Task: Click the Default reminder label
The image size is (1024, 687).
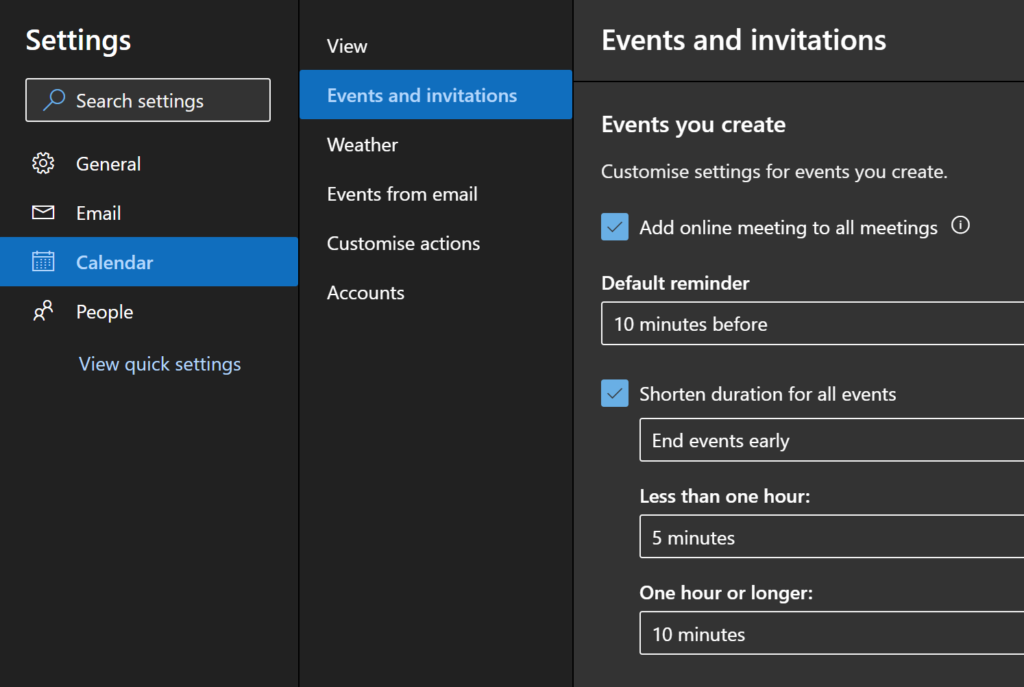Action: pyautogui.click(x=675, y=283)
